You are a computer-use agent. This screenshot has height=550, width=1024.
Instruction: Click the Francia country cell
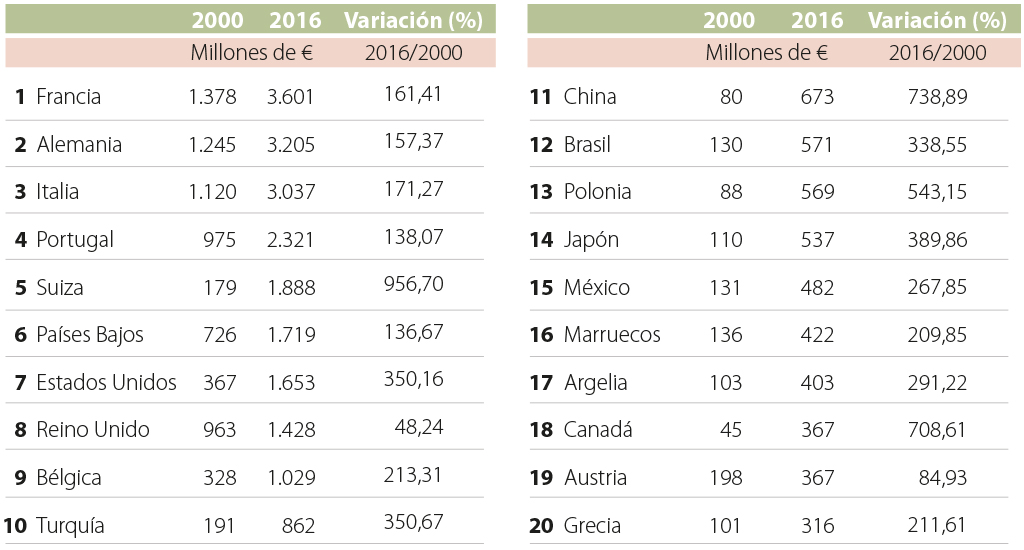click(x=68, y=97)
